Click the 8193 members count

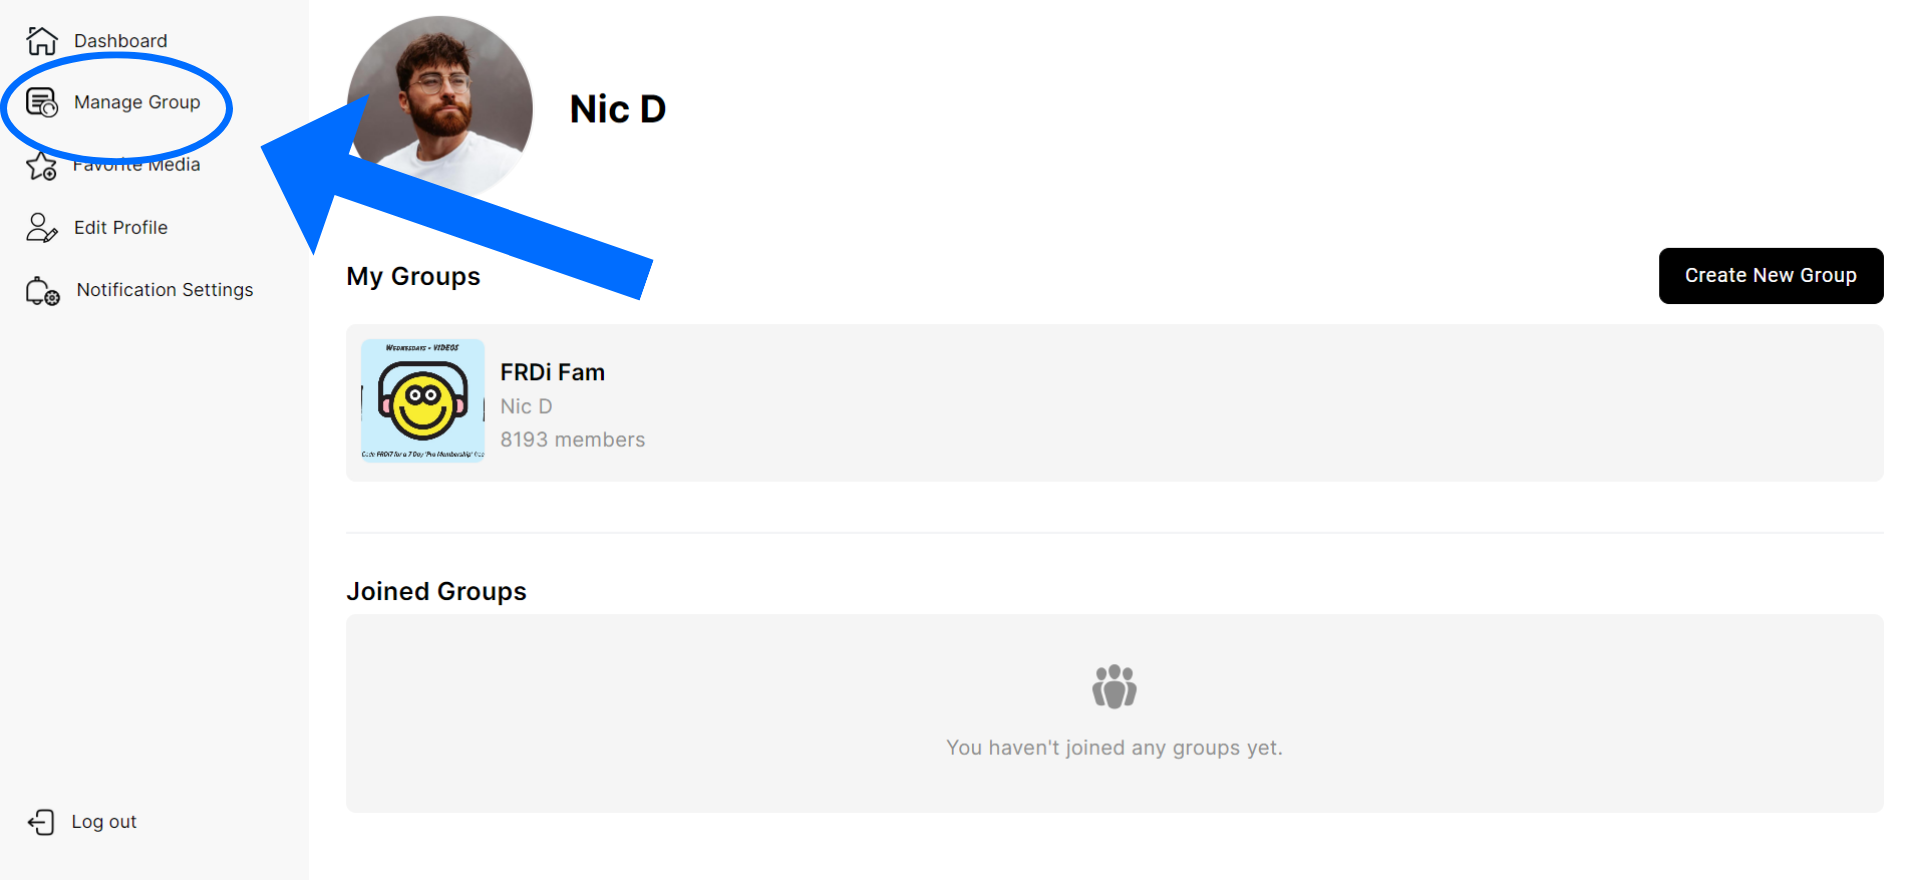[572, 440]
